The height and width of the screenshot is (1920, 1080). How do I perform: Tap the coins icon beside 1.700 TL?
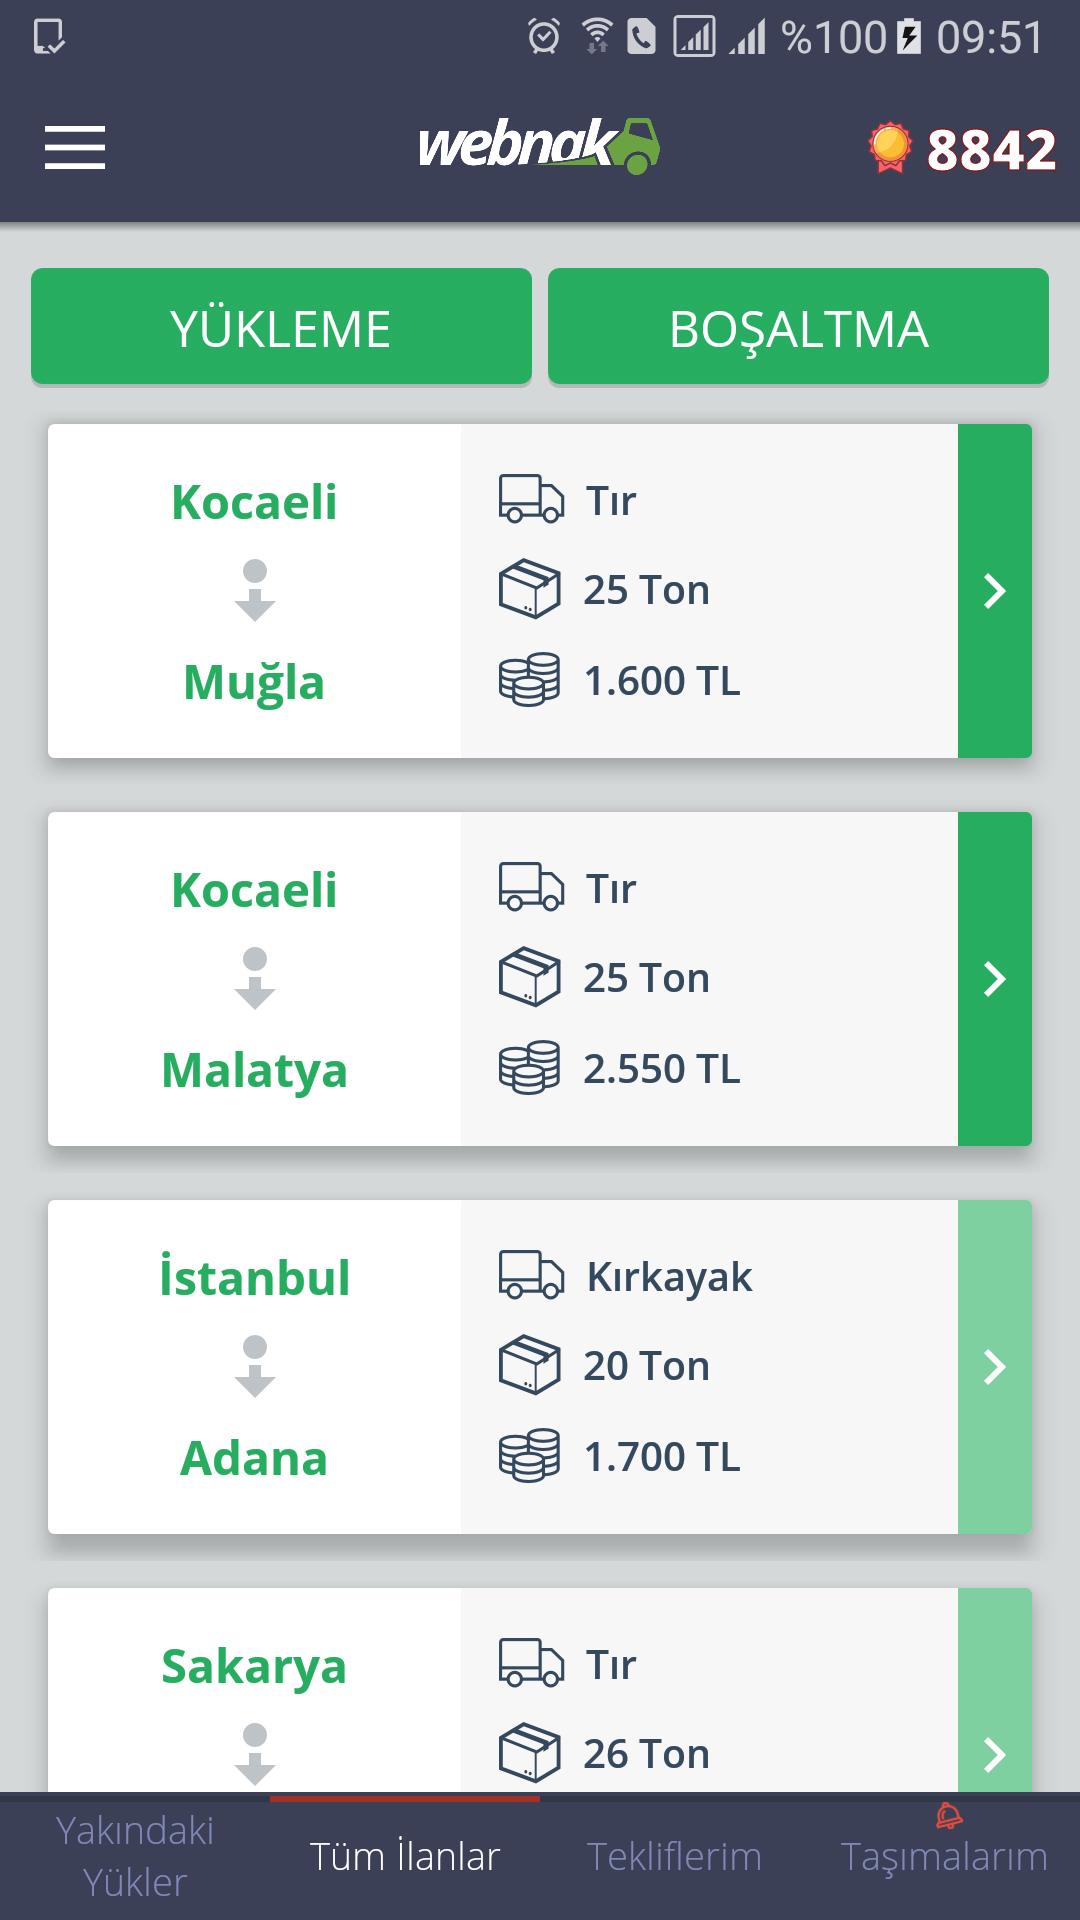pos(529,1456)
